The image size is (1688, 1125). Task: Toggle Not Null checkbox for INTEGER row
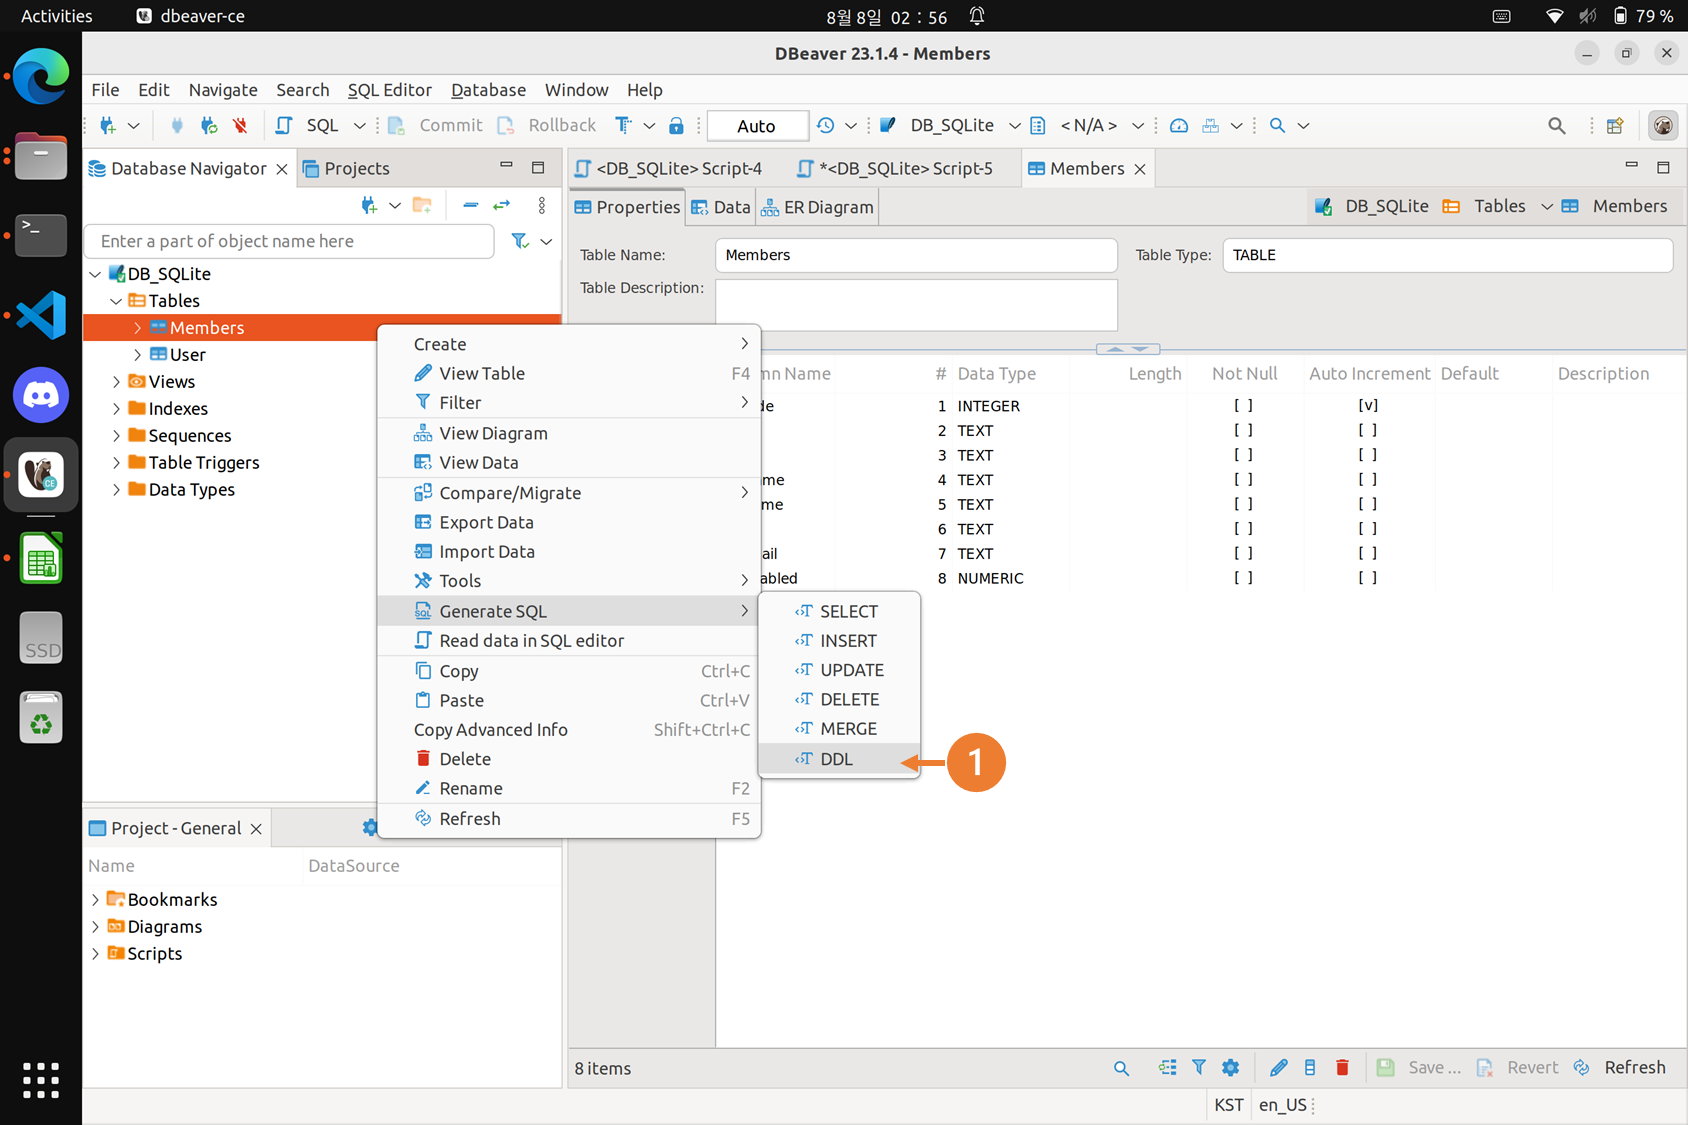1243,405
